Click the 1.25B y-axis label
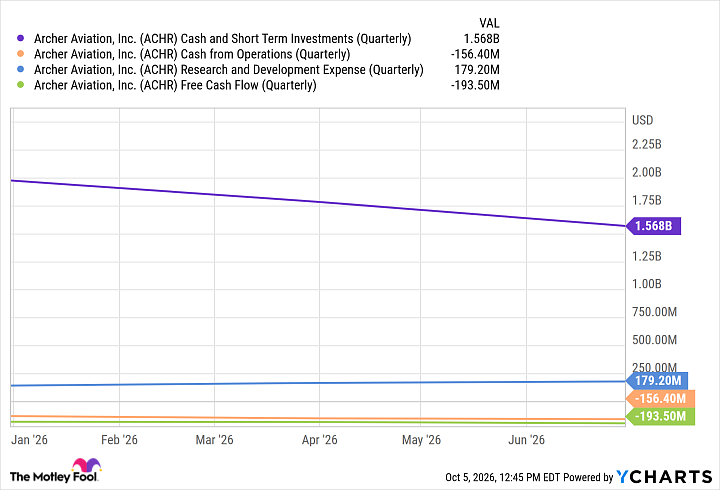The height and width of the screenshot is (490, 720). click(x=647, y=256)
